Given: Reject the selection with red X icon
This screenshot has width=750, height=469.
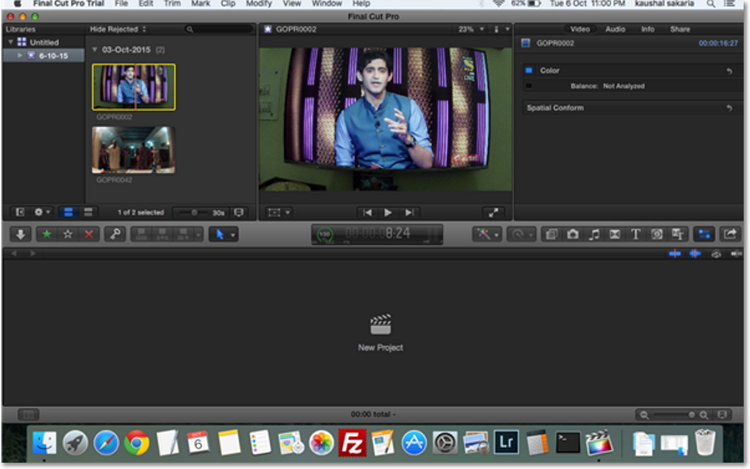Looking at the screenshot, I should [89, 233].
